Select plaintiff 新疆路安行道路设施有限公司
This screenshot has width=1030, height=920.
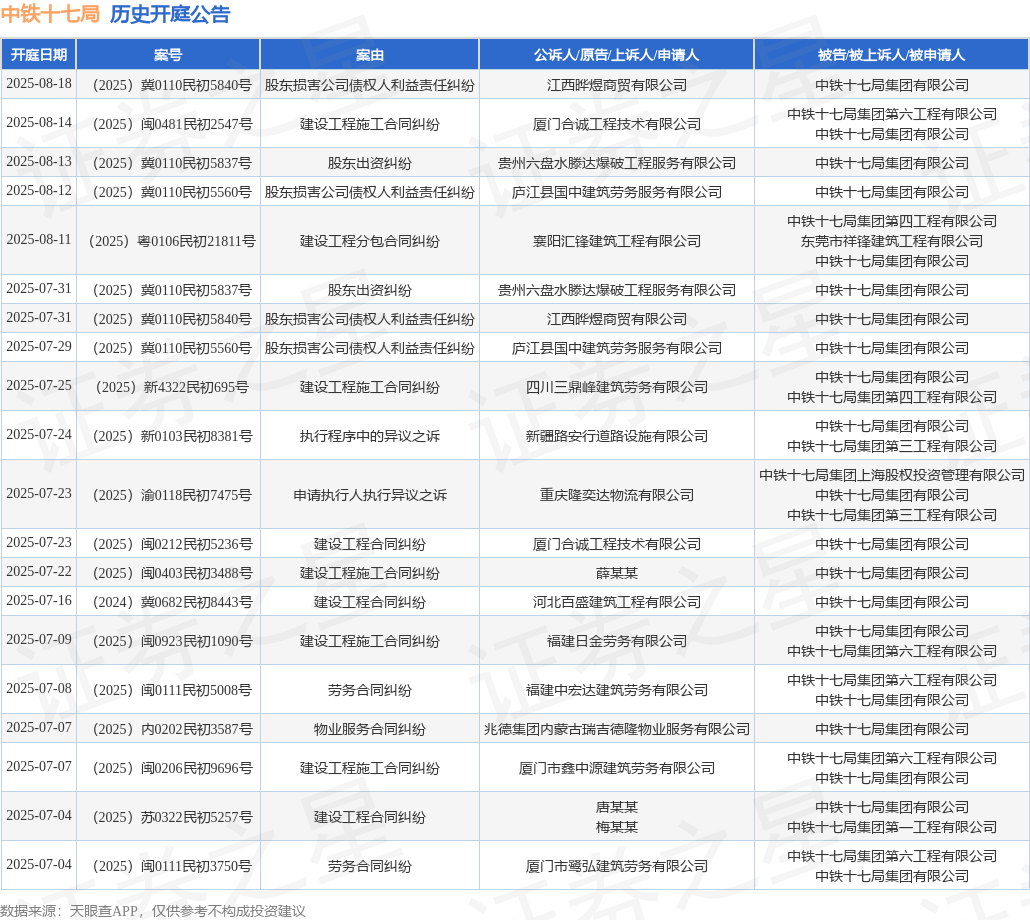pyautogui.click(x=617, y=436)
